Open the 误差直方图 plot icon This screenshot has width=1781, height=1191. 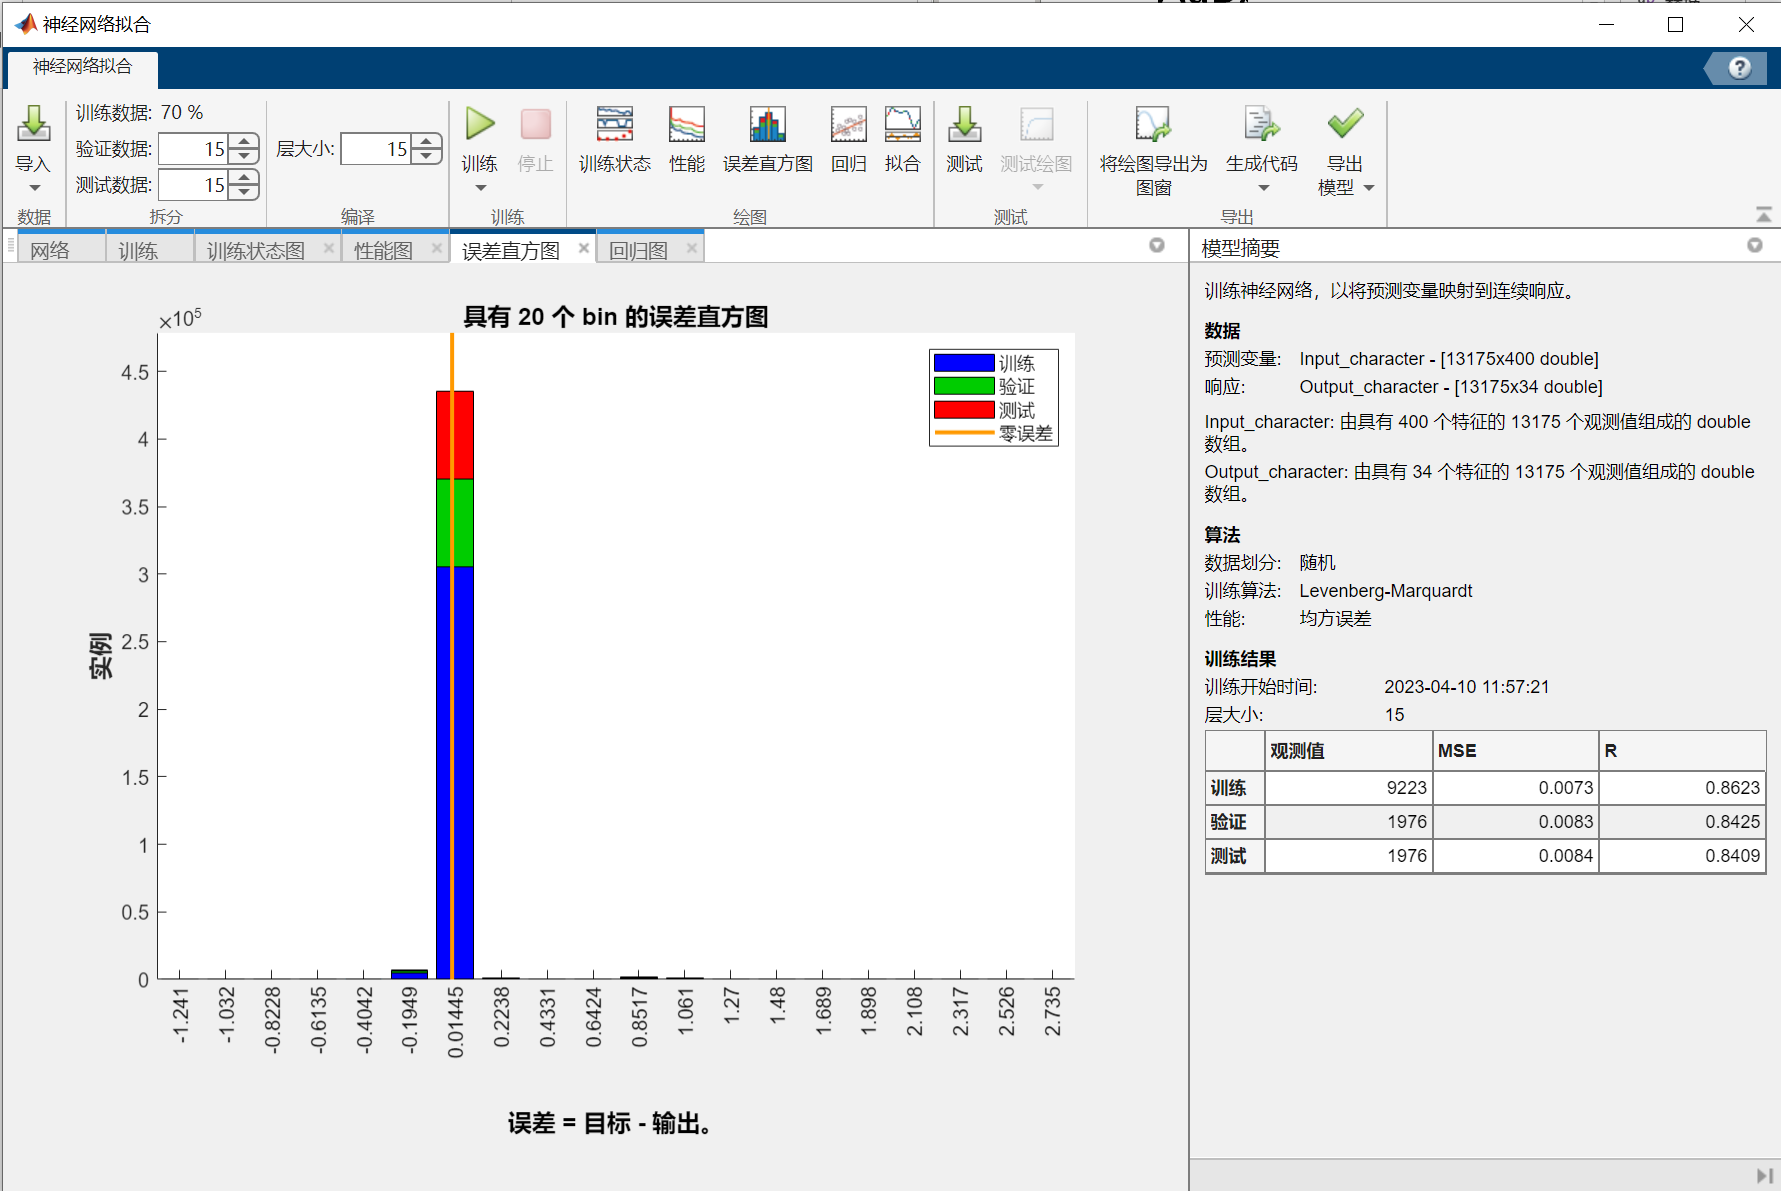pyautogui.click(x=768, y=124)
